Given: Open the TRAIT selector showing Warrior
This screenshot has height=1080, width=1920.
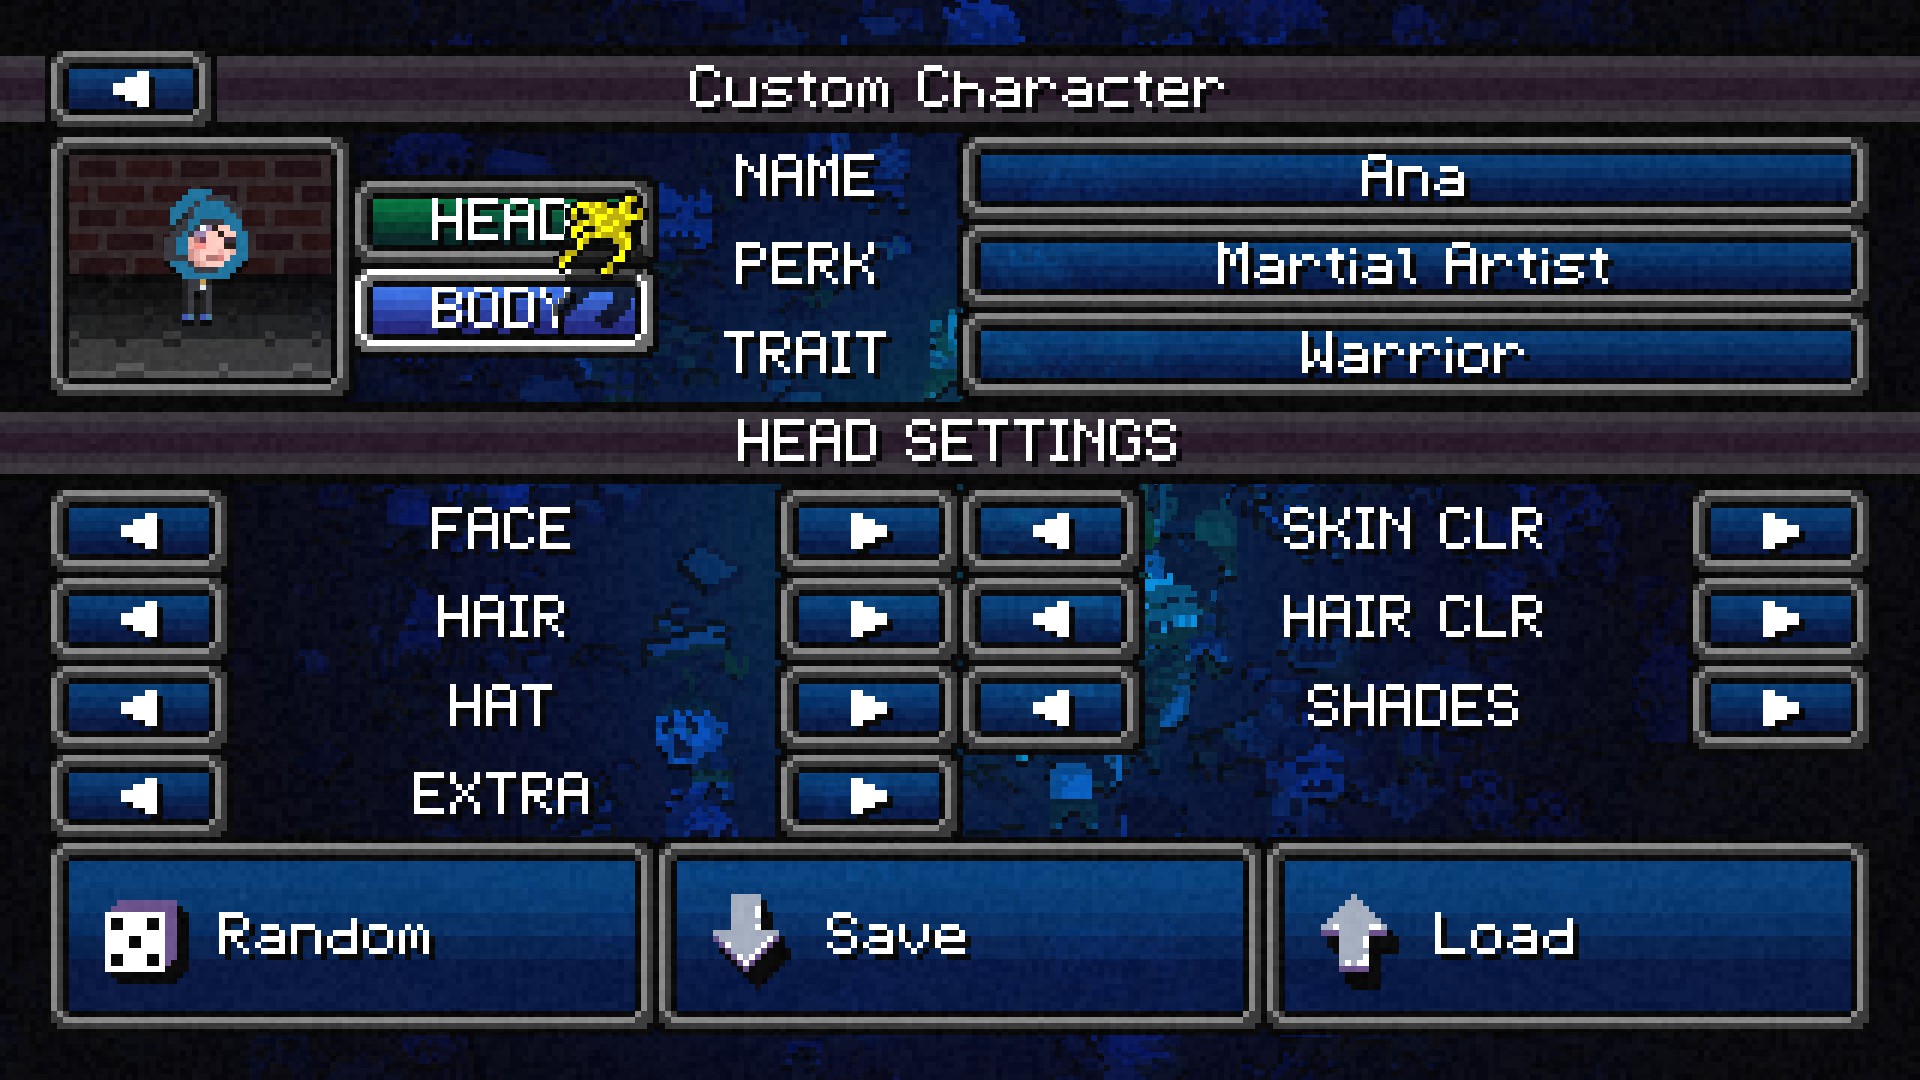Looking at the screenshot, I should point(1414,354).
